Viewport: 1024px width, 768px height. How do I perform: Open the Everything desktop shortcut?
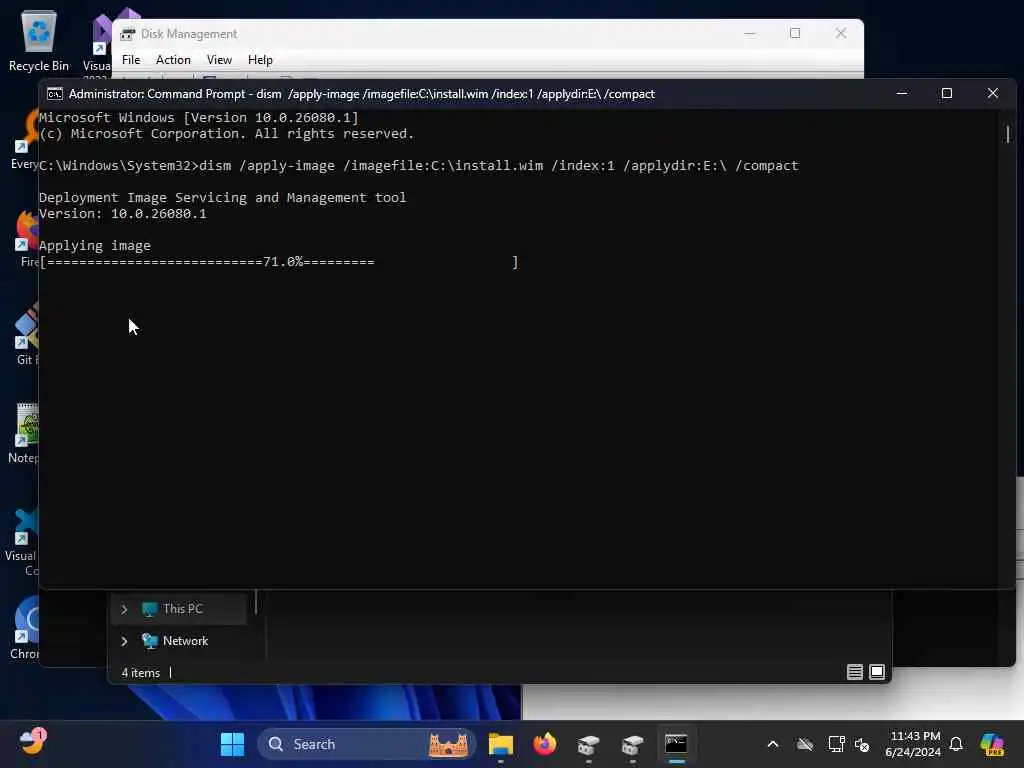click(x=26, y=140)
